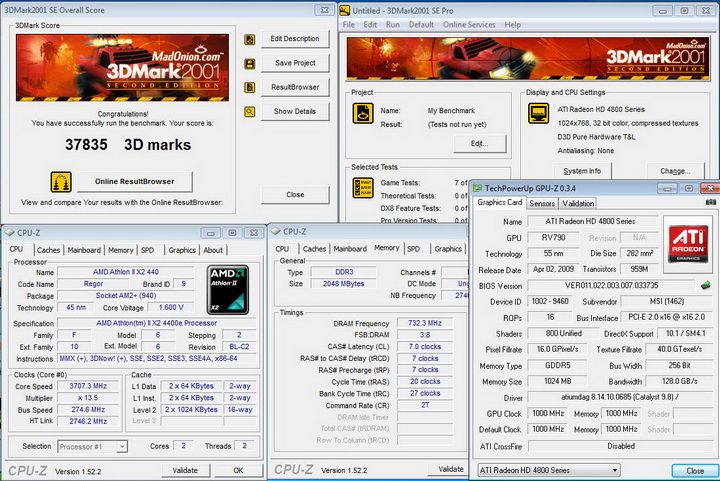Click the GPU-Z screenshot camera icon
The height and width of the screenshot is (481, 720).
click(x=710, y=202)
